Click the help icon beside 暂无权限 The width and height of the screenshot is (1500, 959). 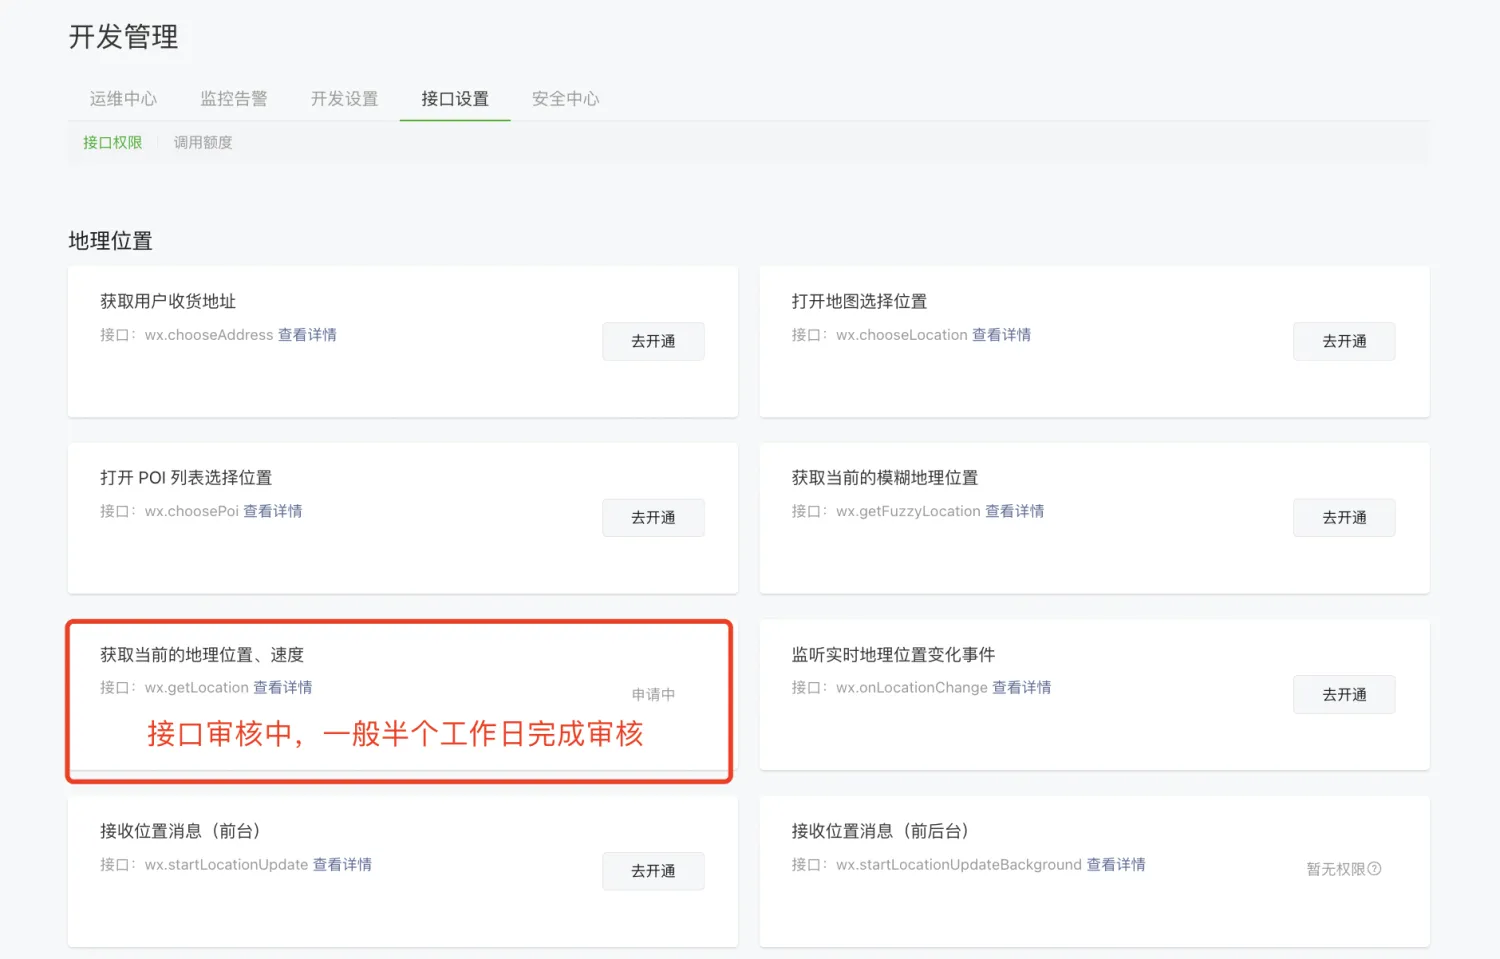point(1375,869)
